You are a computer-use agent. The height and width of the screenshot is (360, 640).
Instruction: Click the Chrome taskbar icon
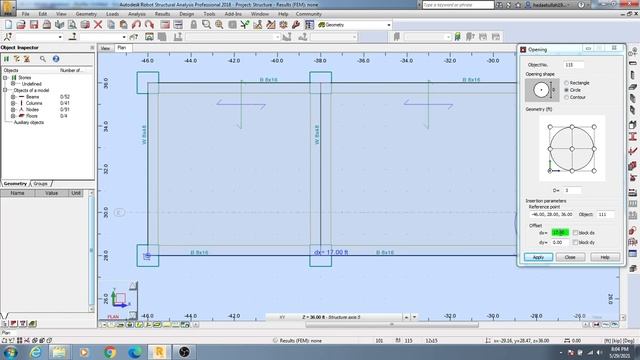click(x=109, y=352)
